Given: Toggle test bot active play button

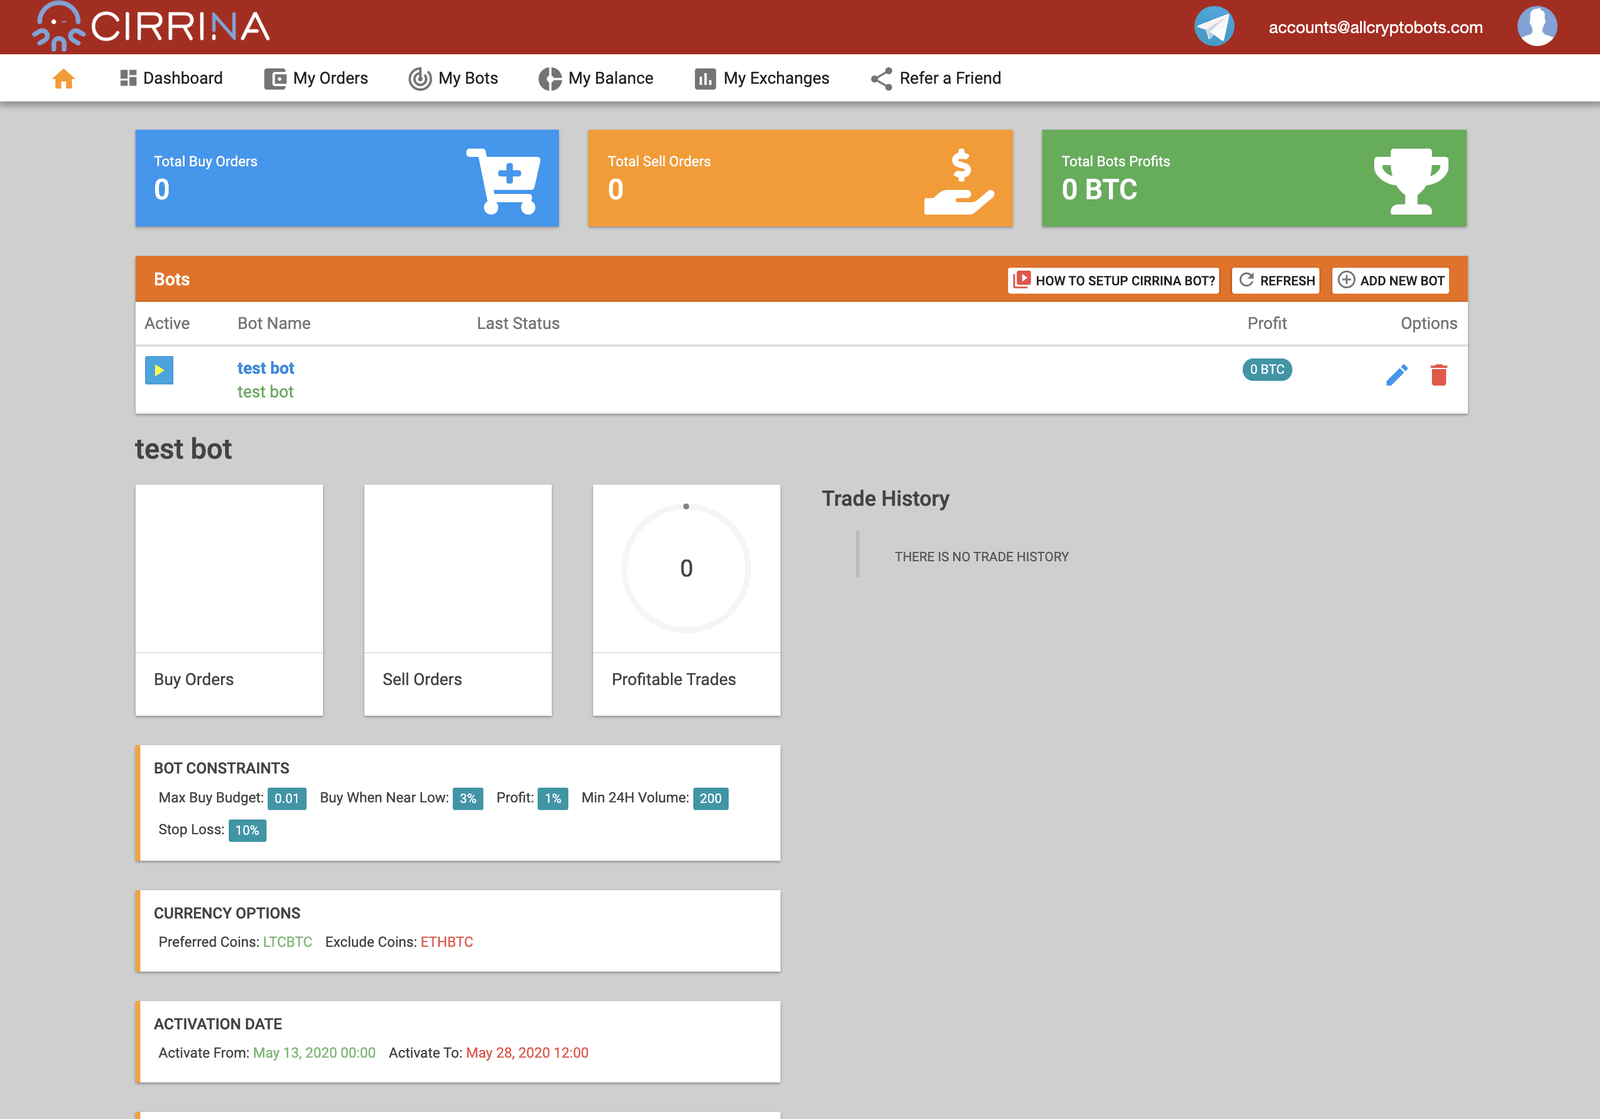Looking at the screenshot, I should point(159,370).
